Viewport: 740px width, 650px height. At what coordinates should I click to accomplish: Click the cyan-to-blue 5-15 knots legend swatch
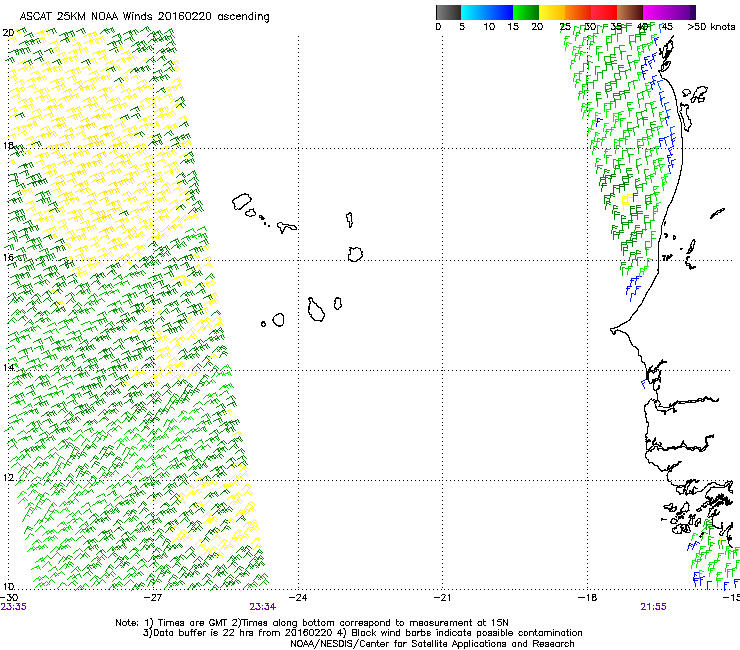(487, 12)
